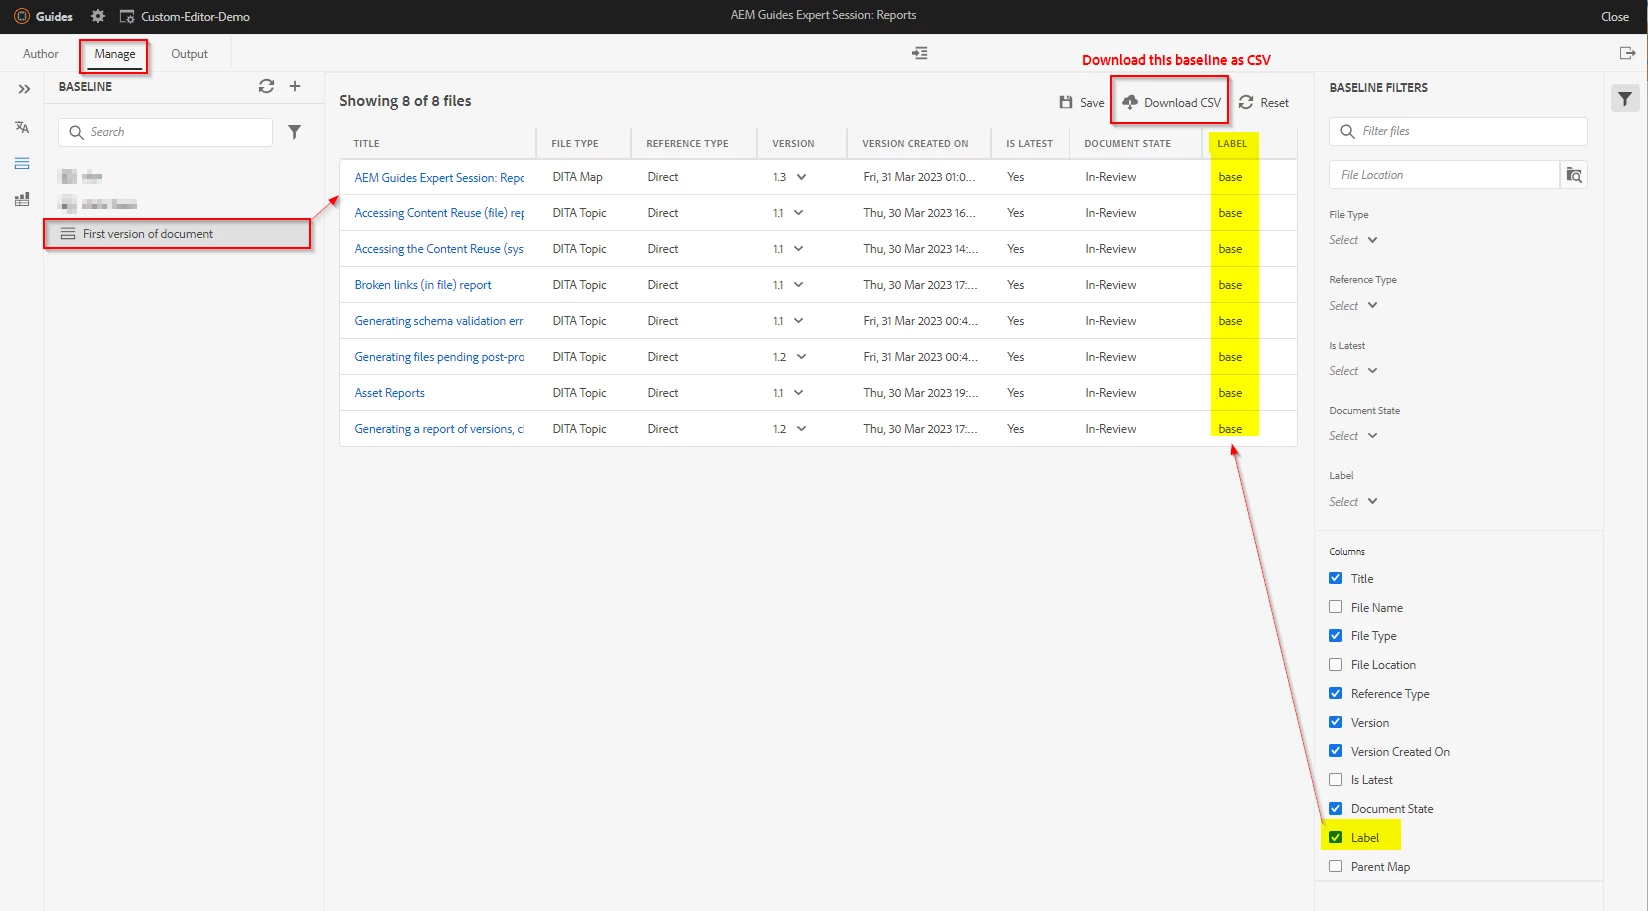Download this baseline as CSV
The image size is (1648, 911).
tap(1172, 102)
